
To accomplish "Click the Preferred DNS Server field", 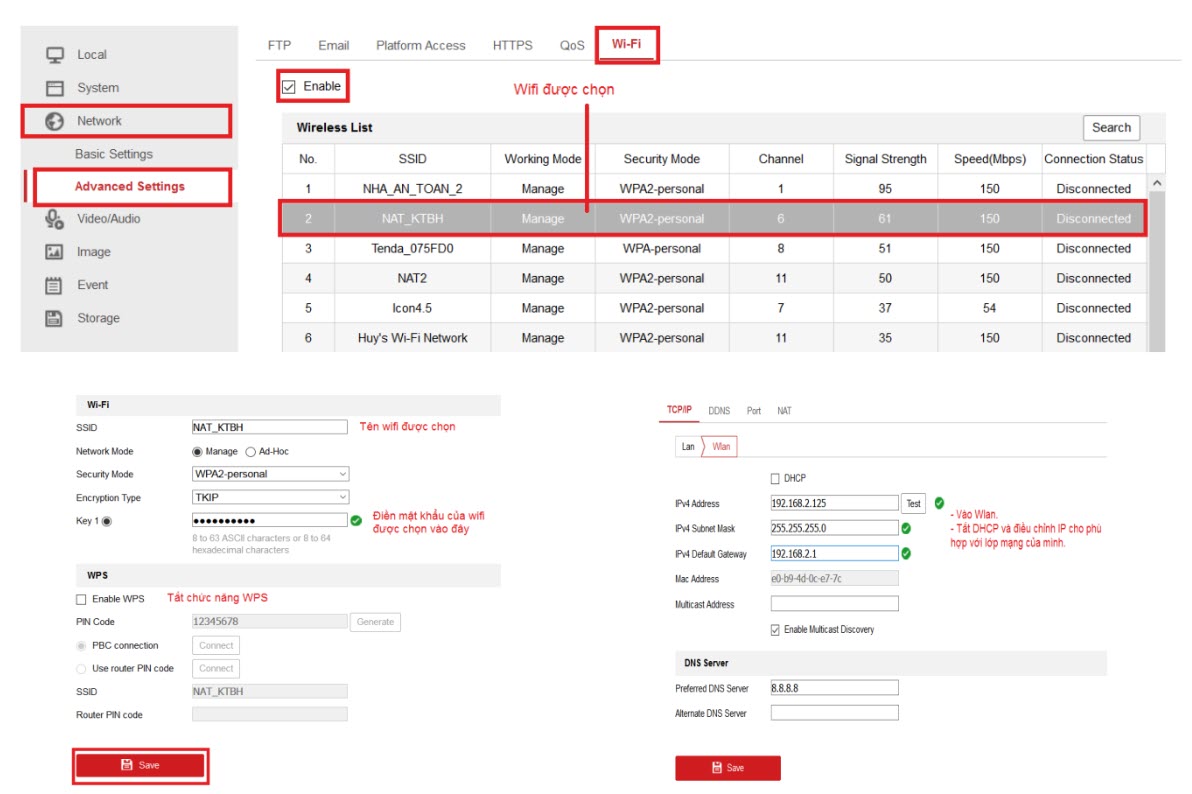I will tap(834, 688).
